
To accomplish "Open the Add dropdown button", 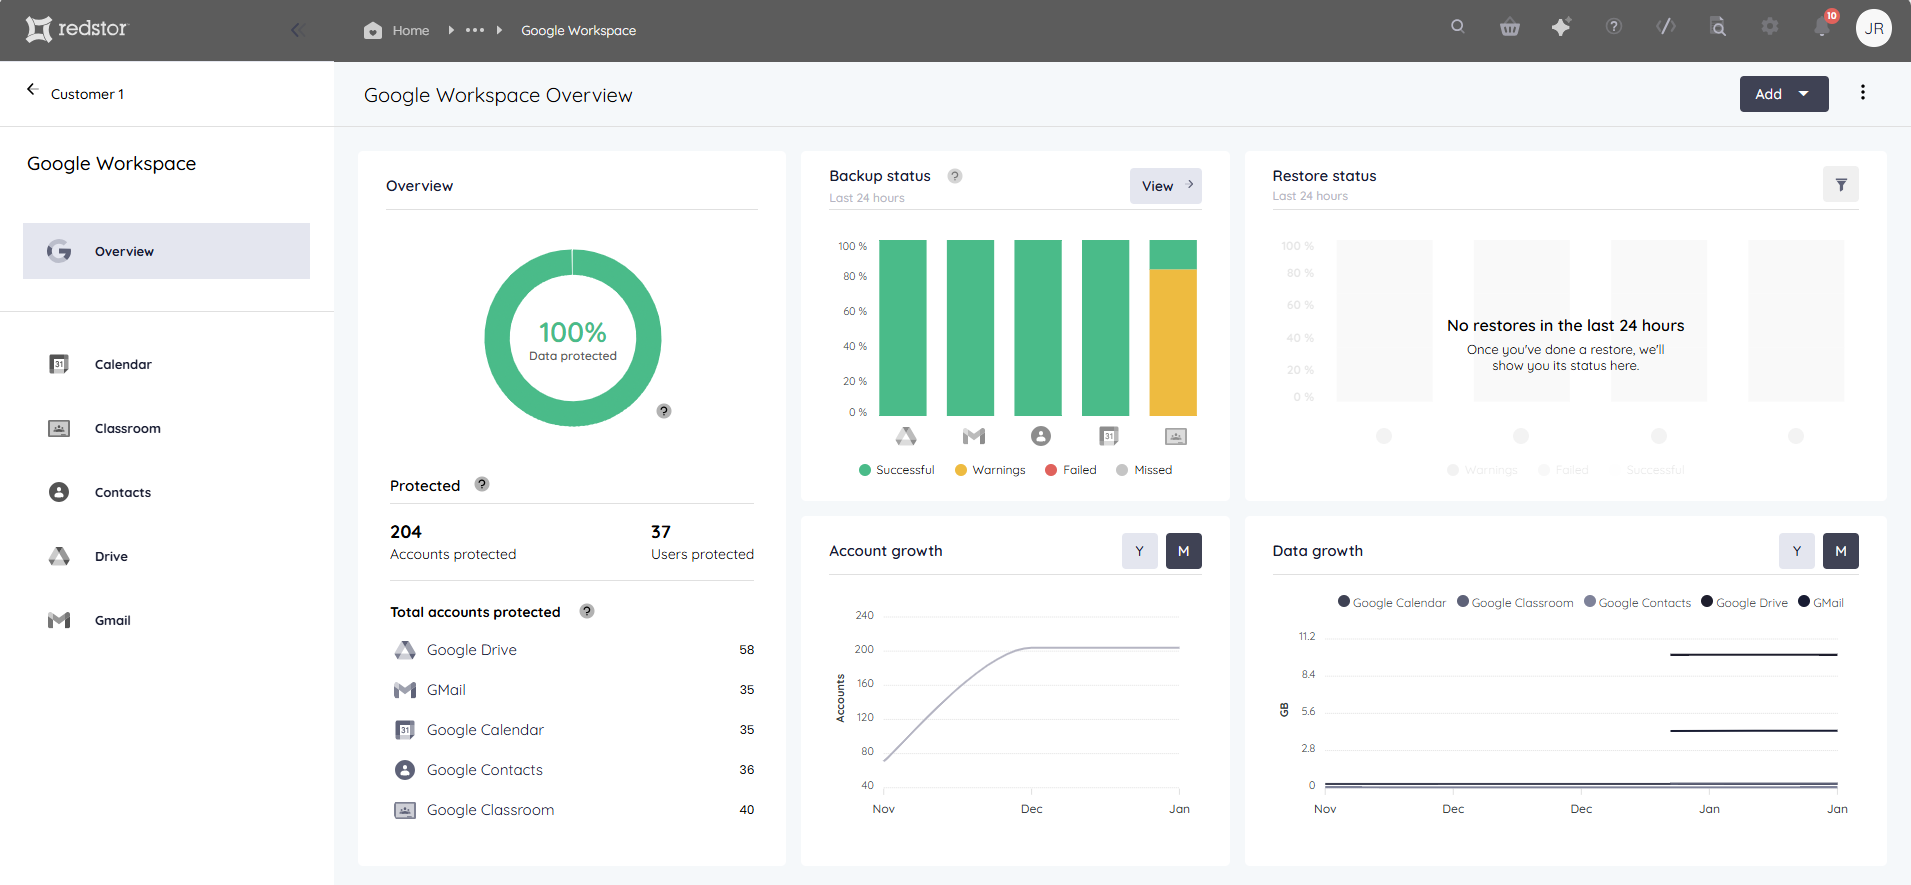I will [1784, 94].
